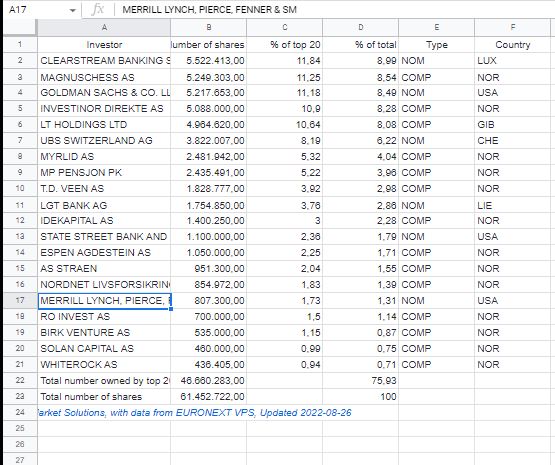Select cell BIRK VENTURE AS
Screen dimensions: 555x465
tap(104, 333)
